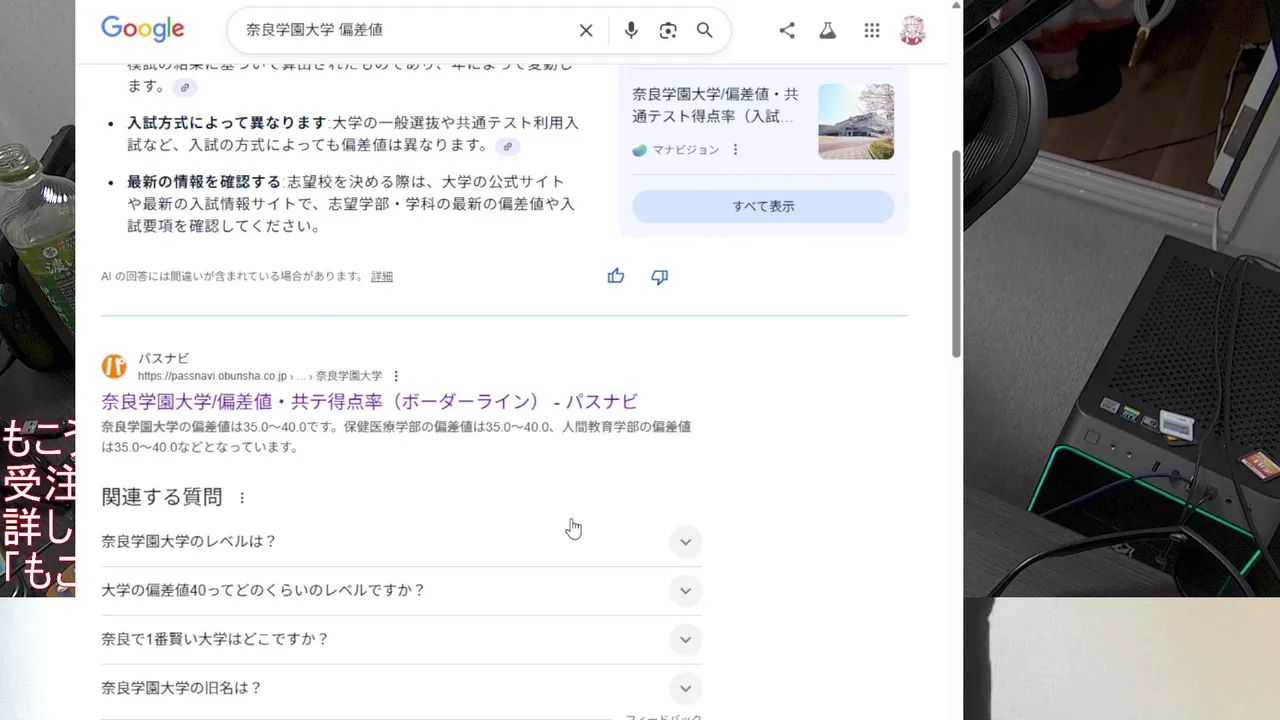Click the link chip after 変動します
Viewport: 1280px width, 720px height.
[184, 87]
